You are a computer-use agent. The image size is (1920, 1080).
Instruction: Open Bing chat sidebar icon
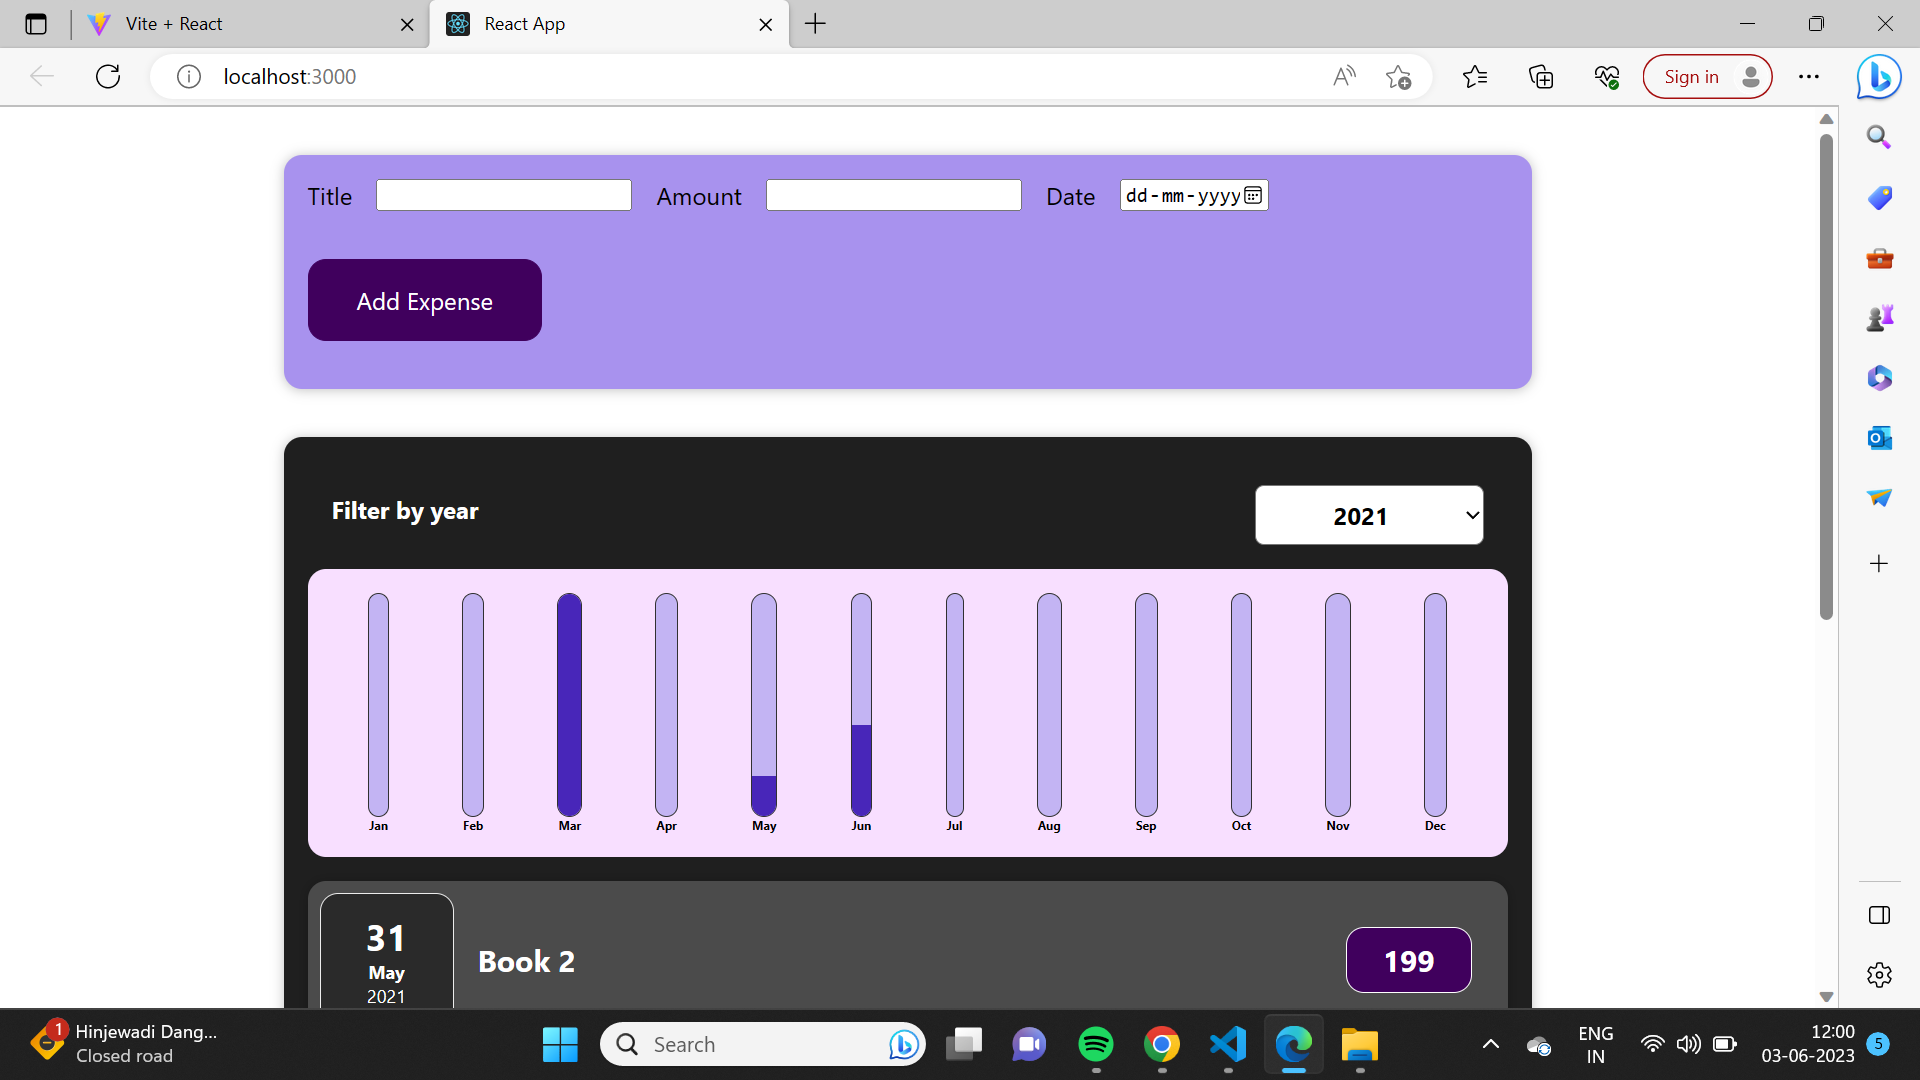(1878, 77)
